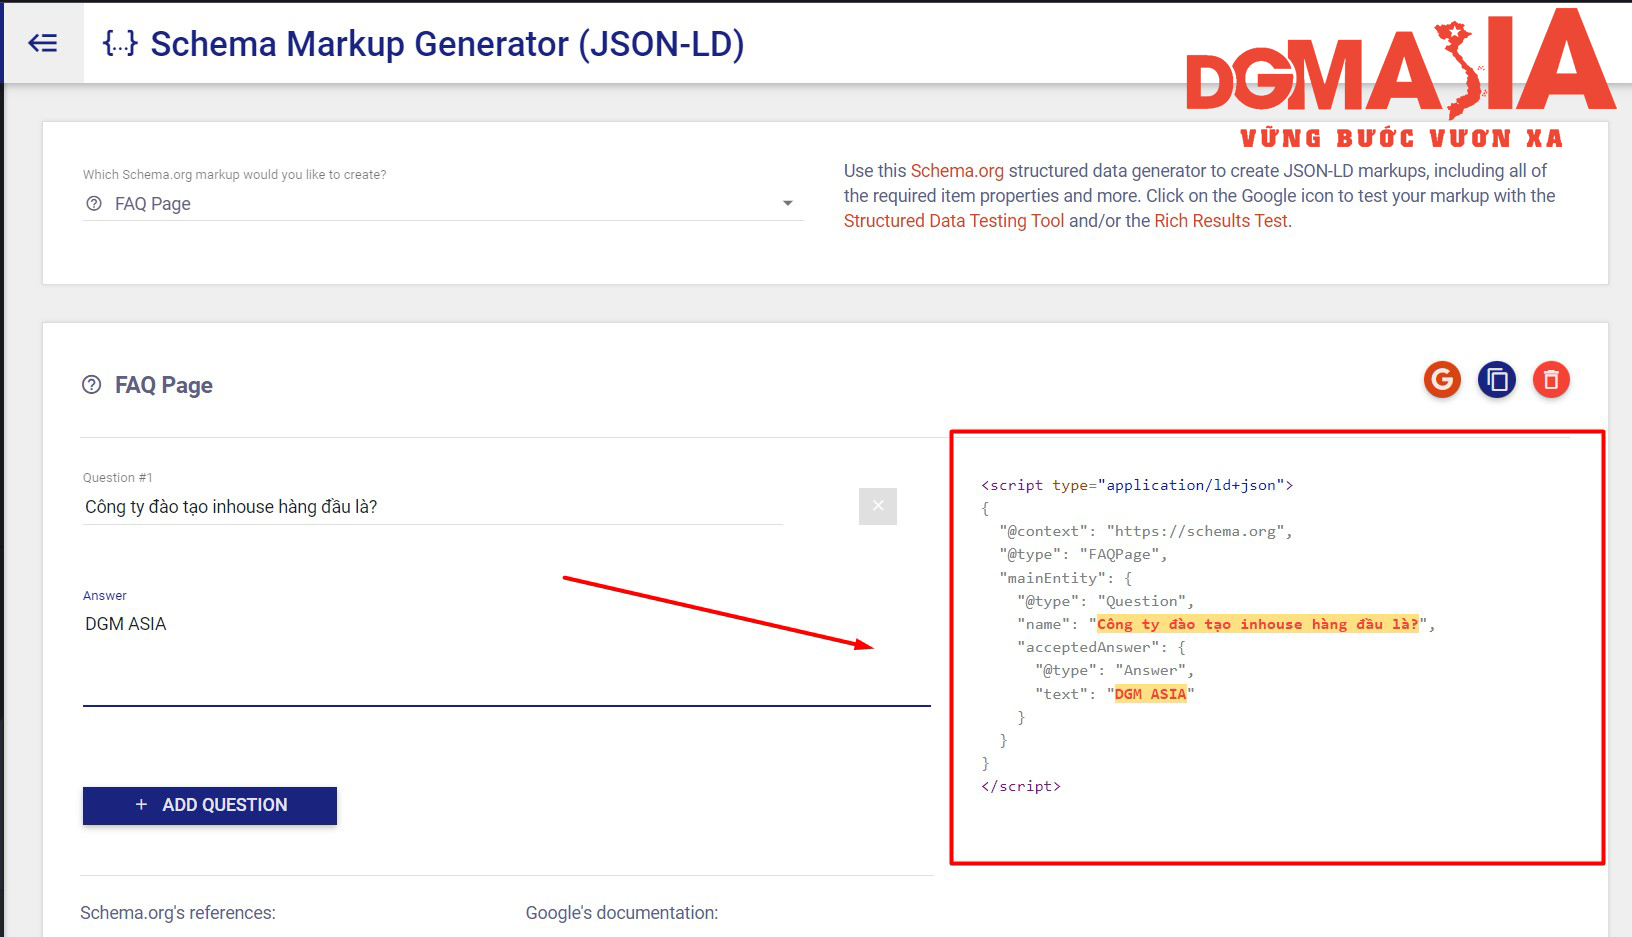Remove Question #1 with the X button
Viewport: 1632px width, 937px height.
click(x=878, y=506)
